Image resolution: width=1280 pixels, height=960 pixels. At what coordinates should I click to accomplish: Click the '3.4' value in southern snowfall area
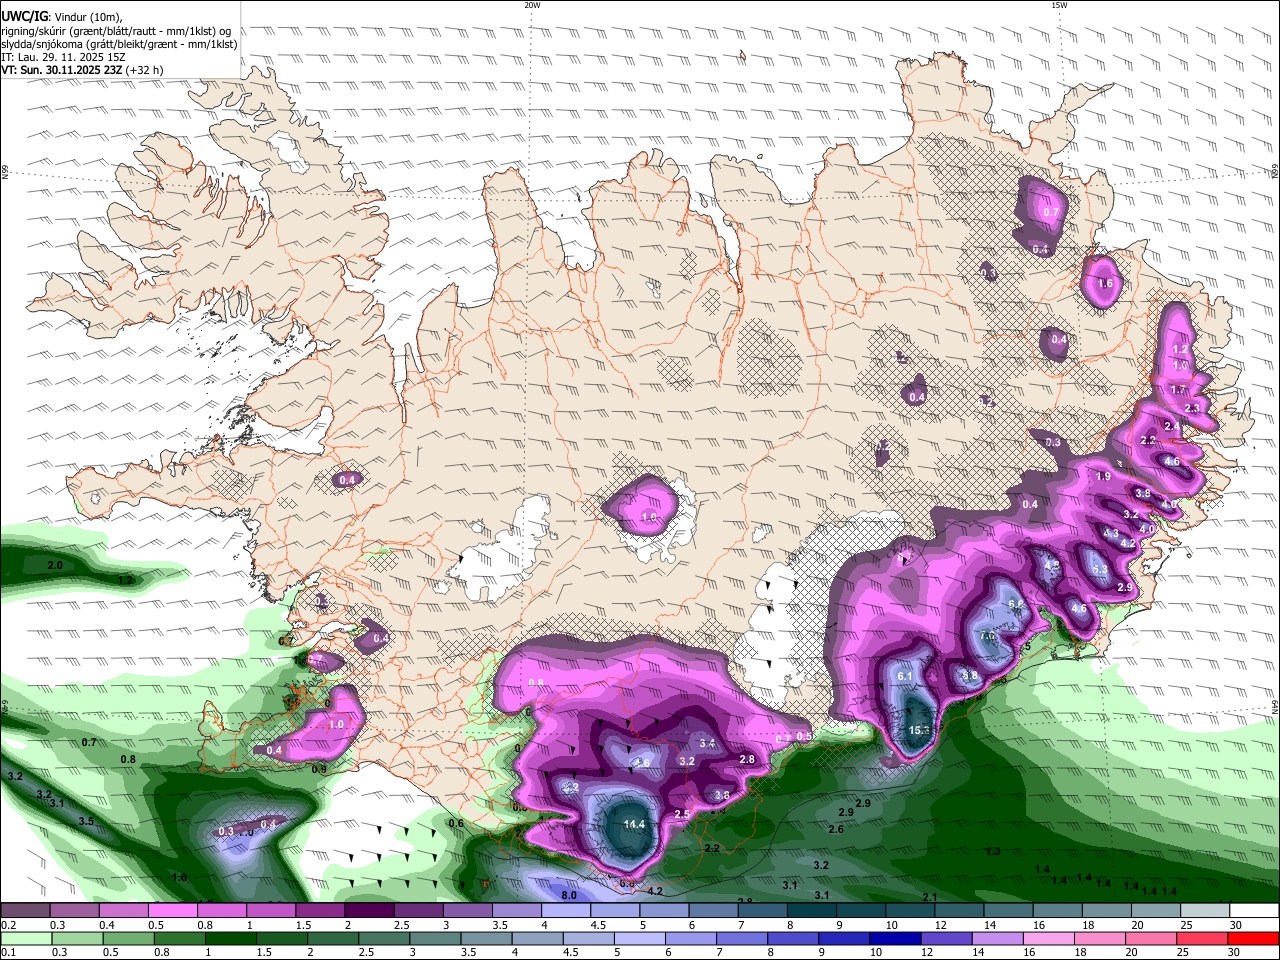[x=707, y=743]
